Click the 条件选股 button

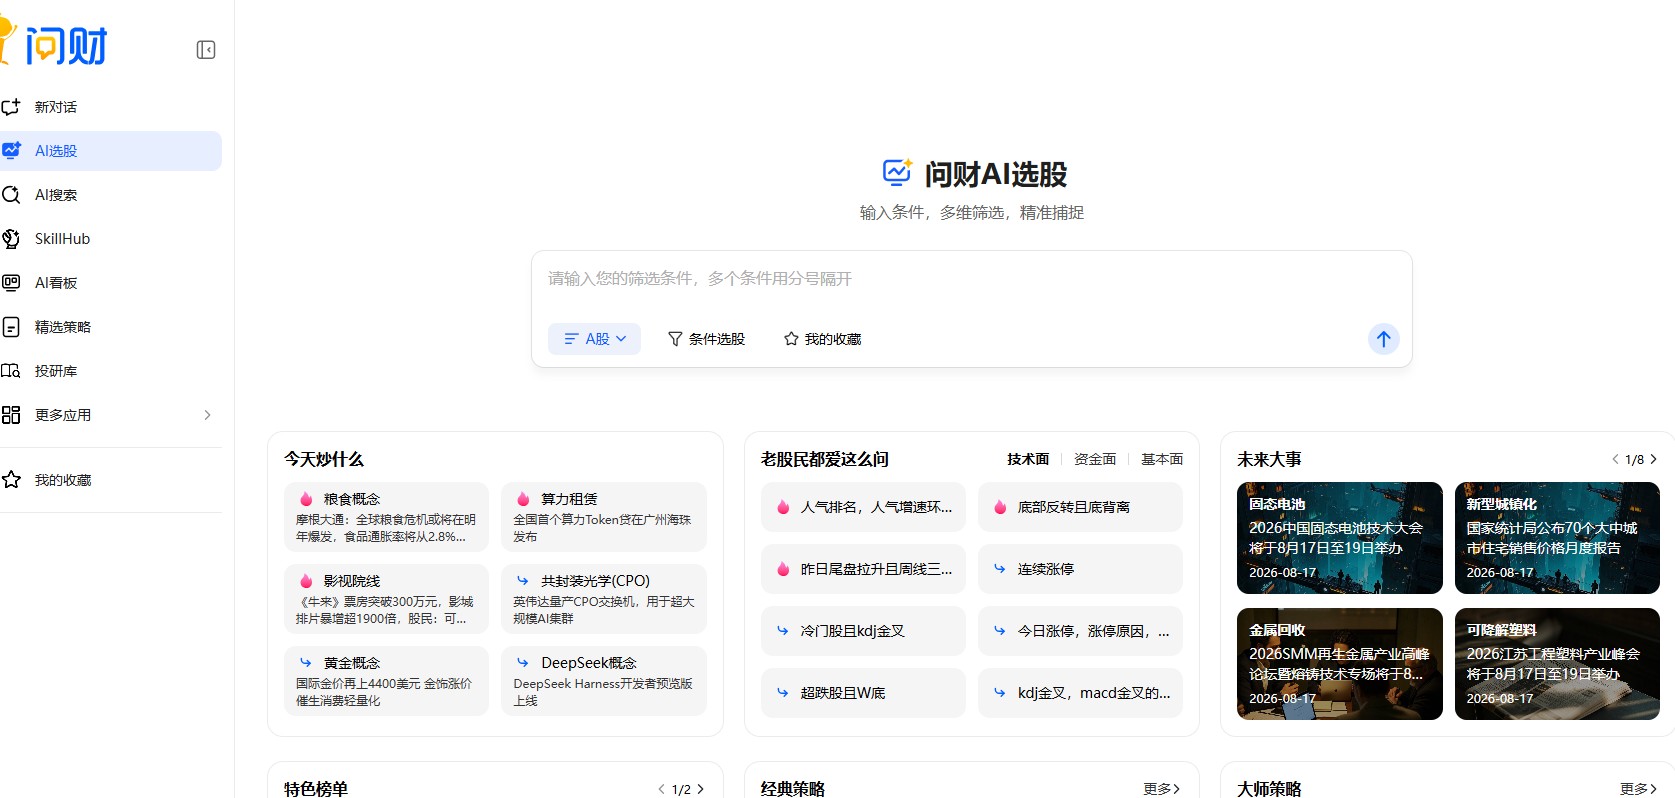point(706,339)
